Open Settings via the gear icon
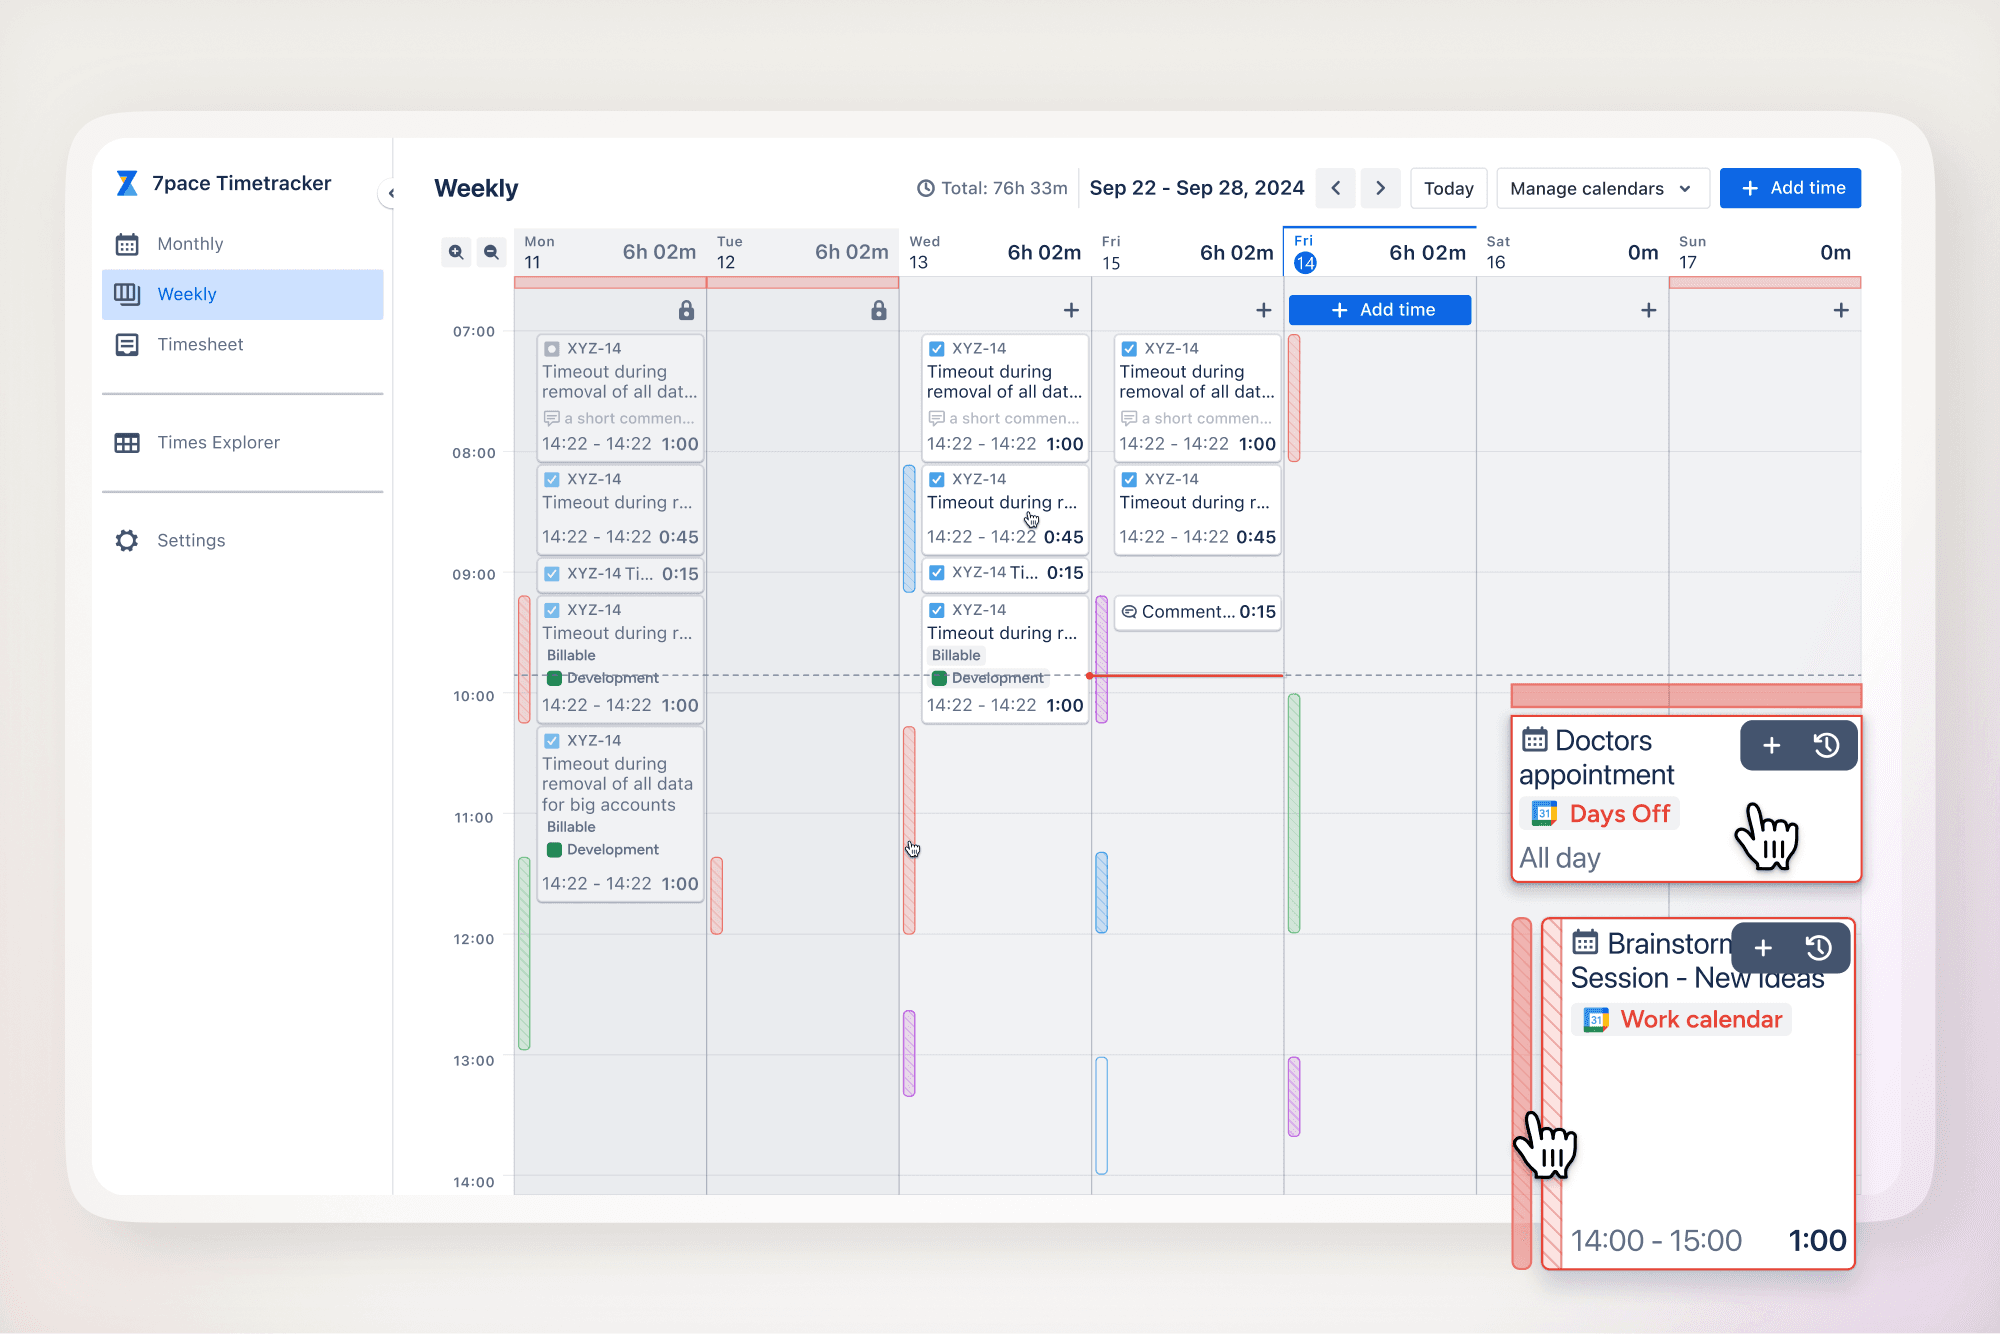Viewport: 2000px width, 1334px height. point(127,540)
